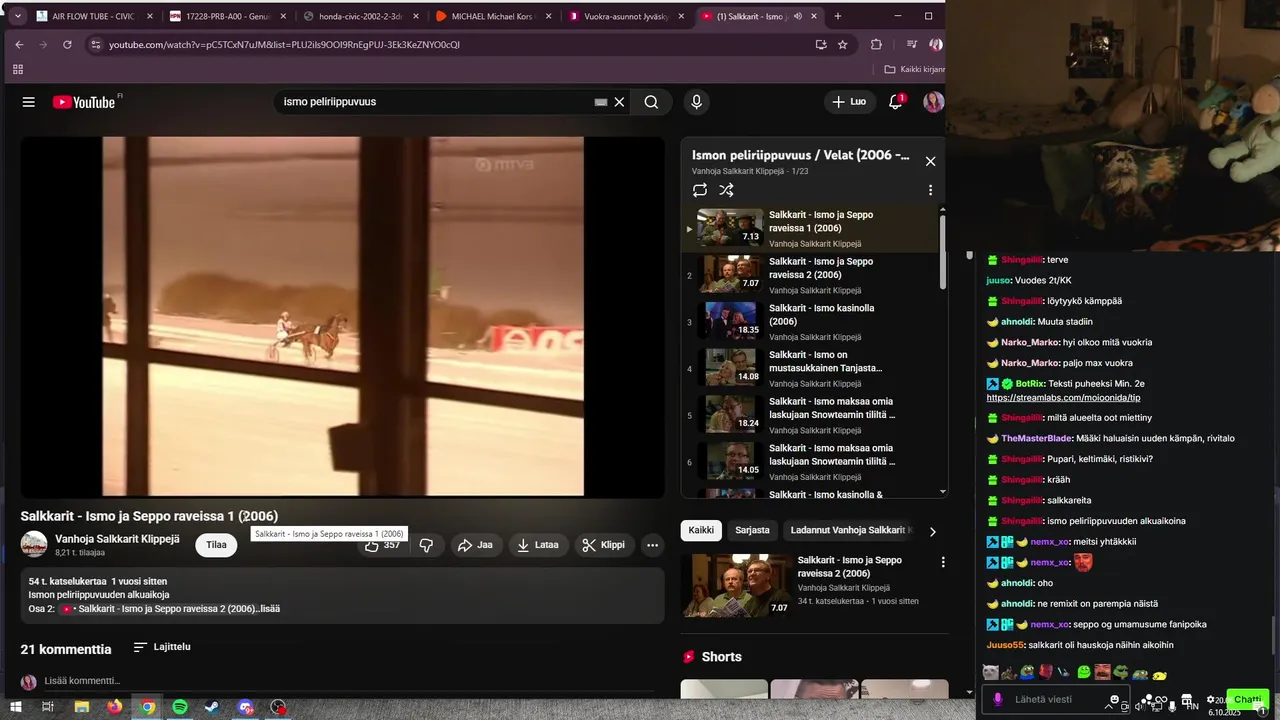Open Spotify from the taskbar

click(x=180, y=707)
